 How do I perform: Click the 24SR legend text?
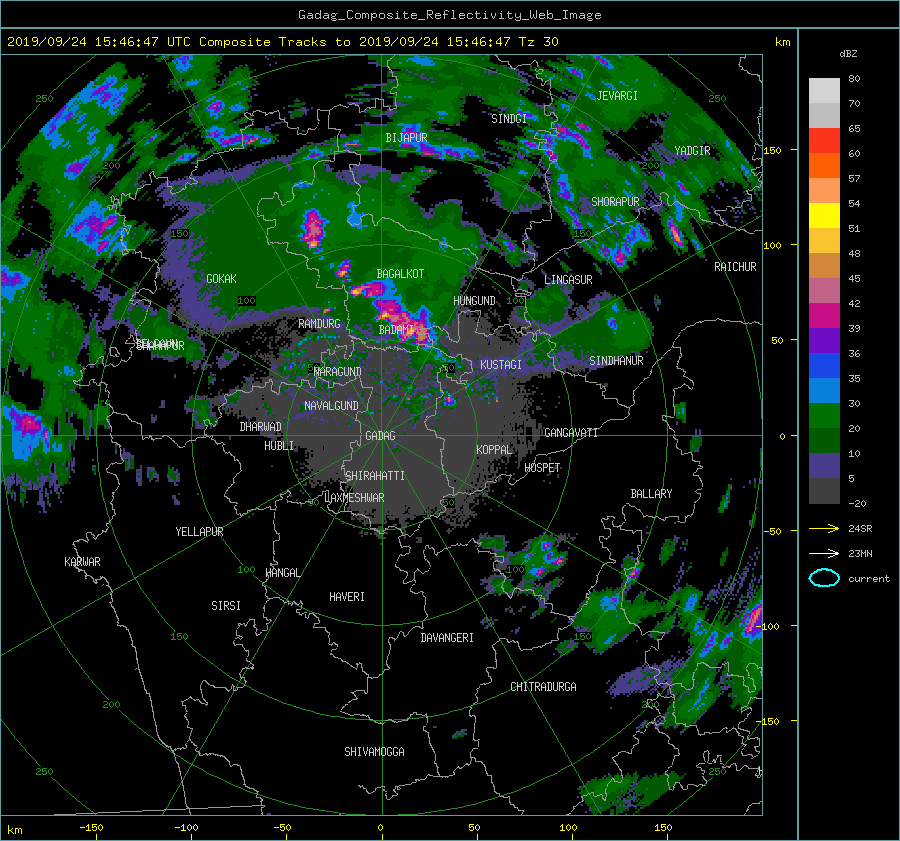(x=860, y=528)
